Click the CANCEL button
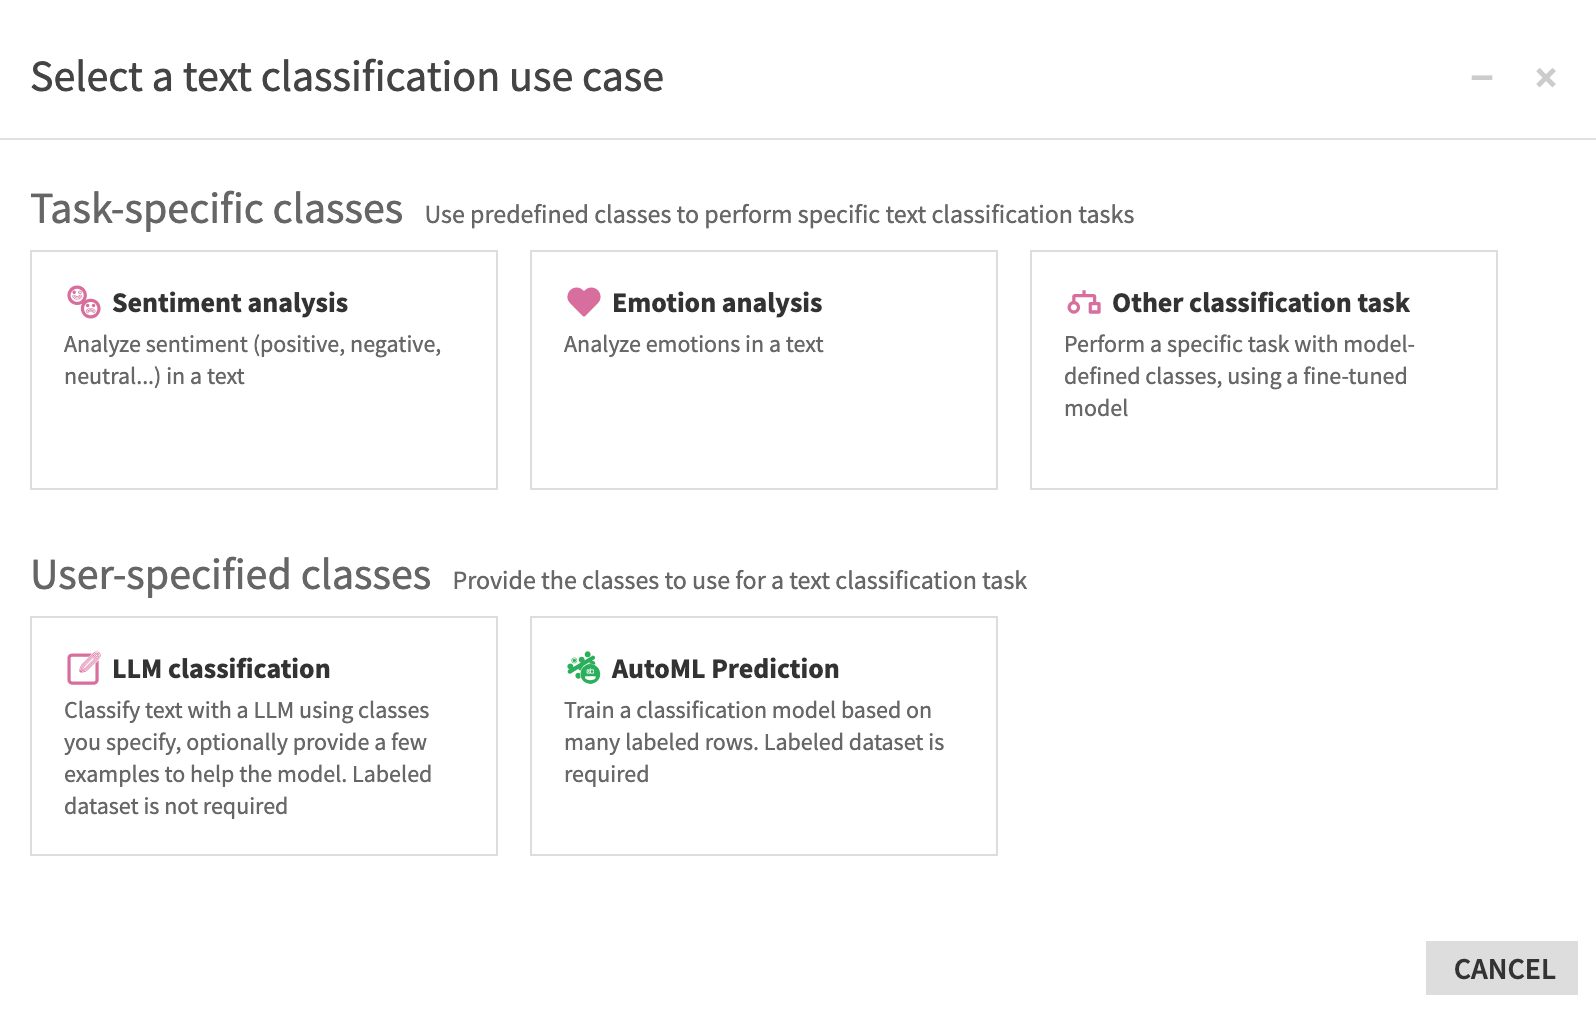Viewport: 1596px width, 1020px height. [x=1501, y=968]
